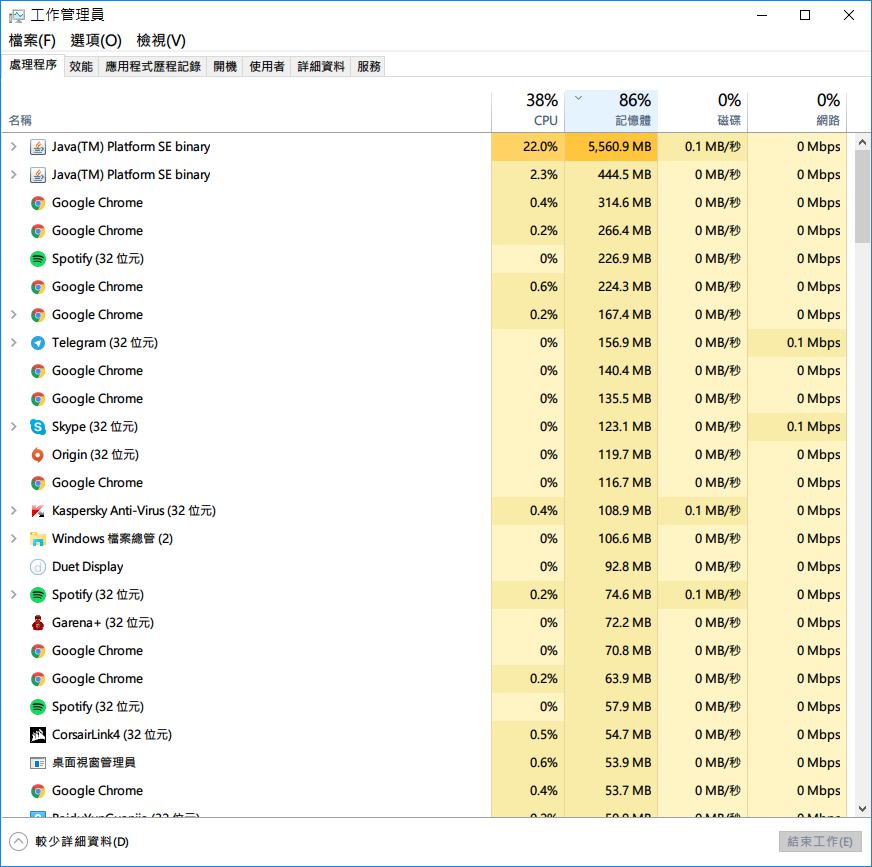Open the 檔案(F) menu

pos(32,41)
